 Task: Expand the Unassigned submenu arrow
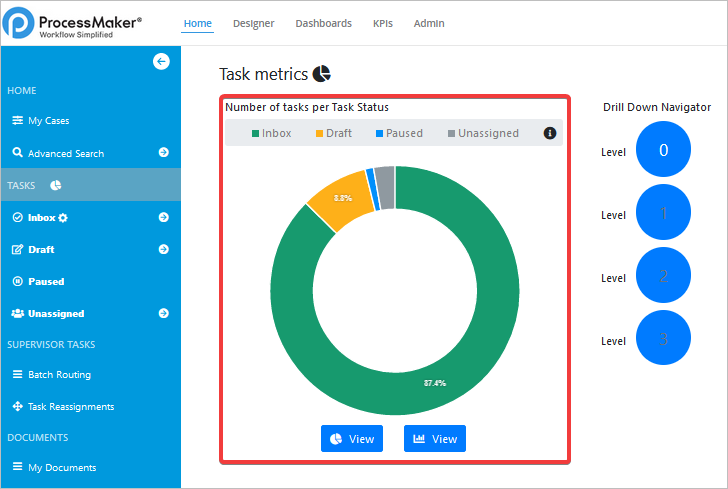163,313
